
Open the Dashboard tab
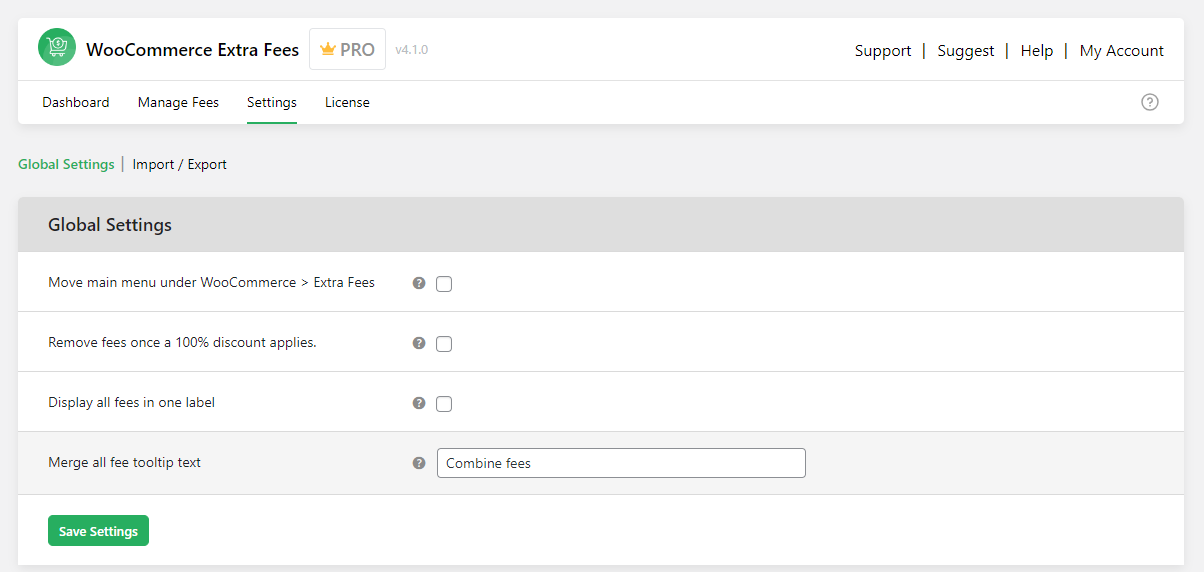click(76, 102)
